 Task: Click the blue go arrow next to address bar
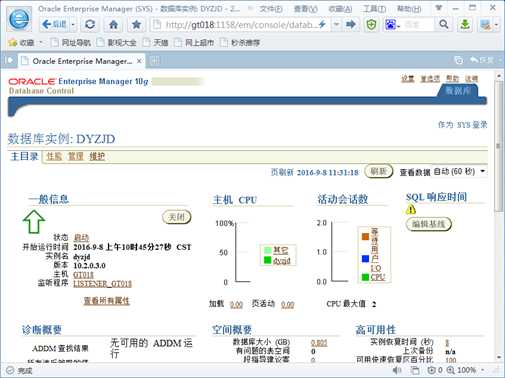click(351, 24)
